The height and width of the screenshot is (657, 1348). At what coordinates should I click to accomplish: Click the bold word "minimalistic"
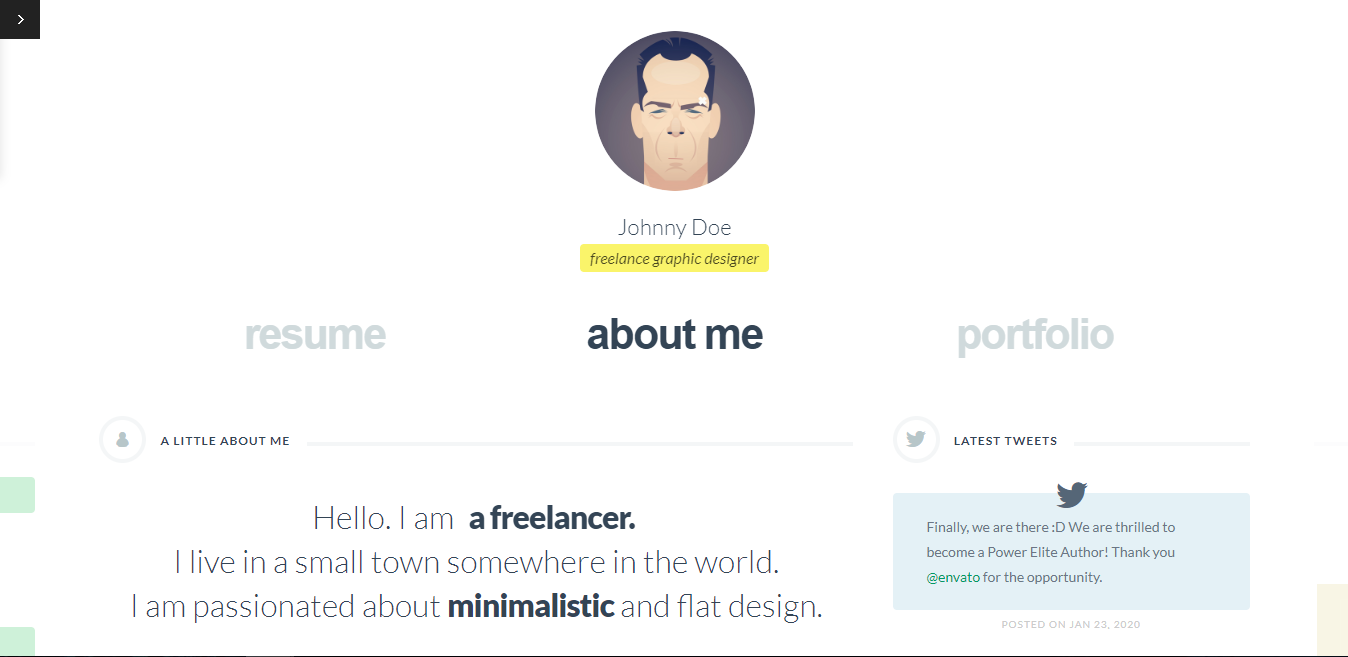click(x=530, y=606)
